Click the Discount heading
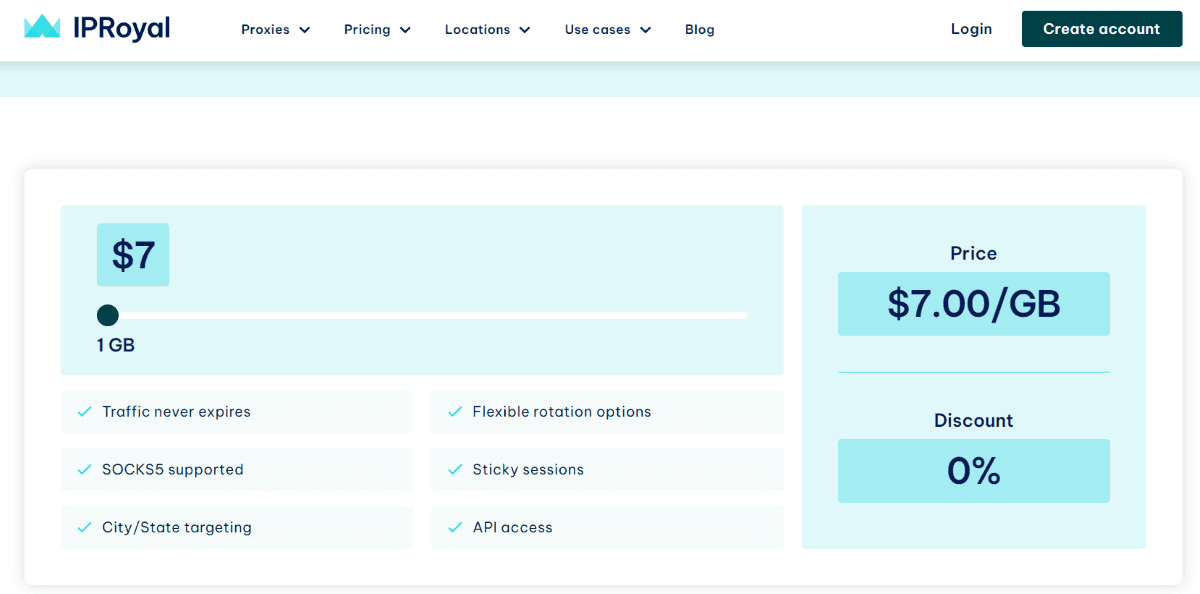The height and width of the screenshot is (594, 1200). pyautogui.click(x=974, y=421)
